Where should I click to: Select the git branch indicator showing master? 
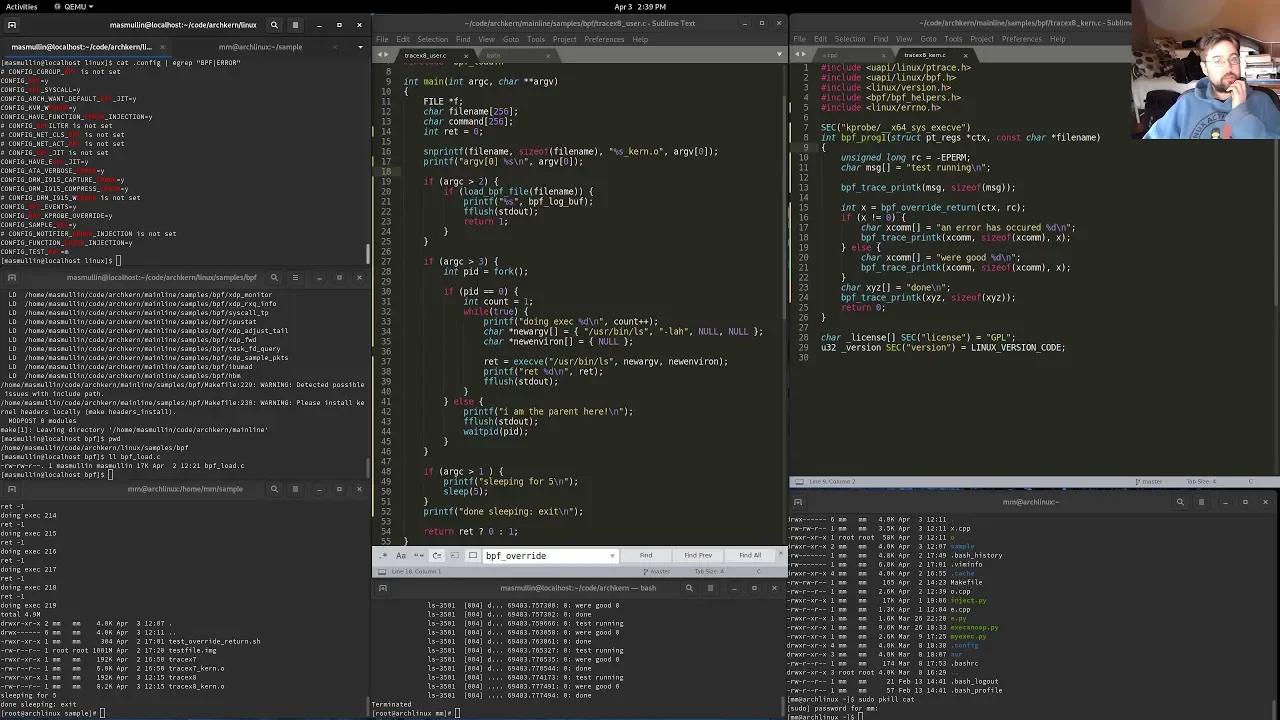pyautogui.click(x=659, y=571)
